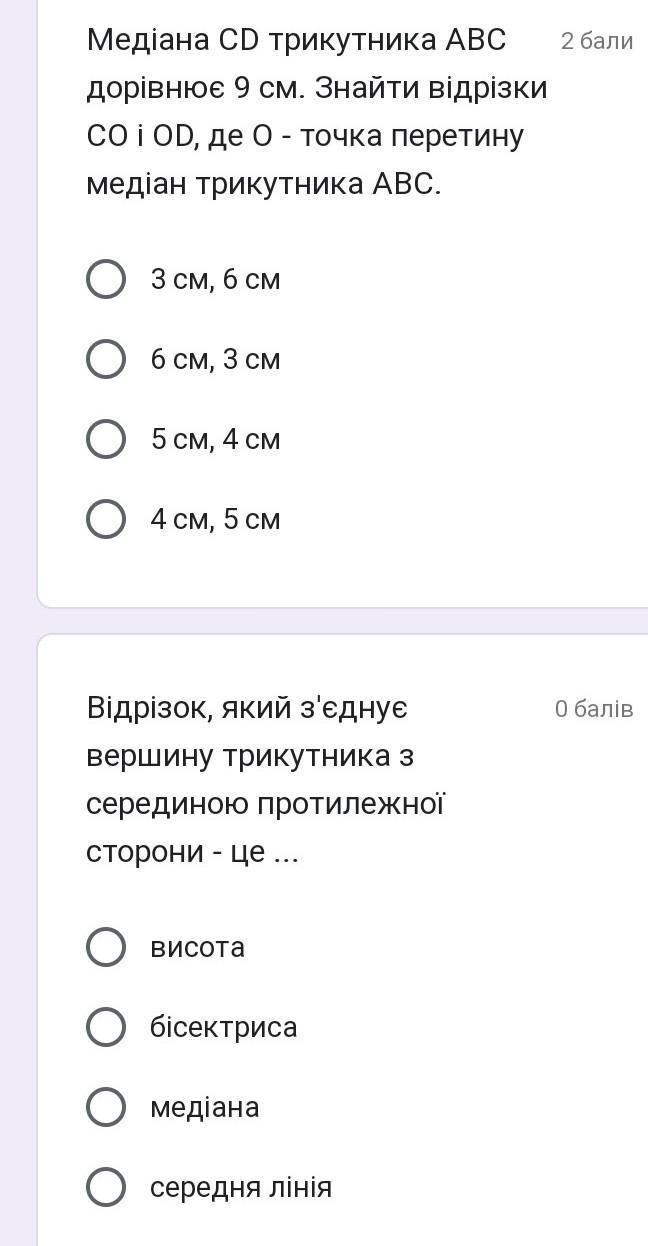Click the 'висота' option text
Screen dimensions: 648x1246
tap(197, 948)
